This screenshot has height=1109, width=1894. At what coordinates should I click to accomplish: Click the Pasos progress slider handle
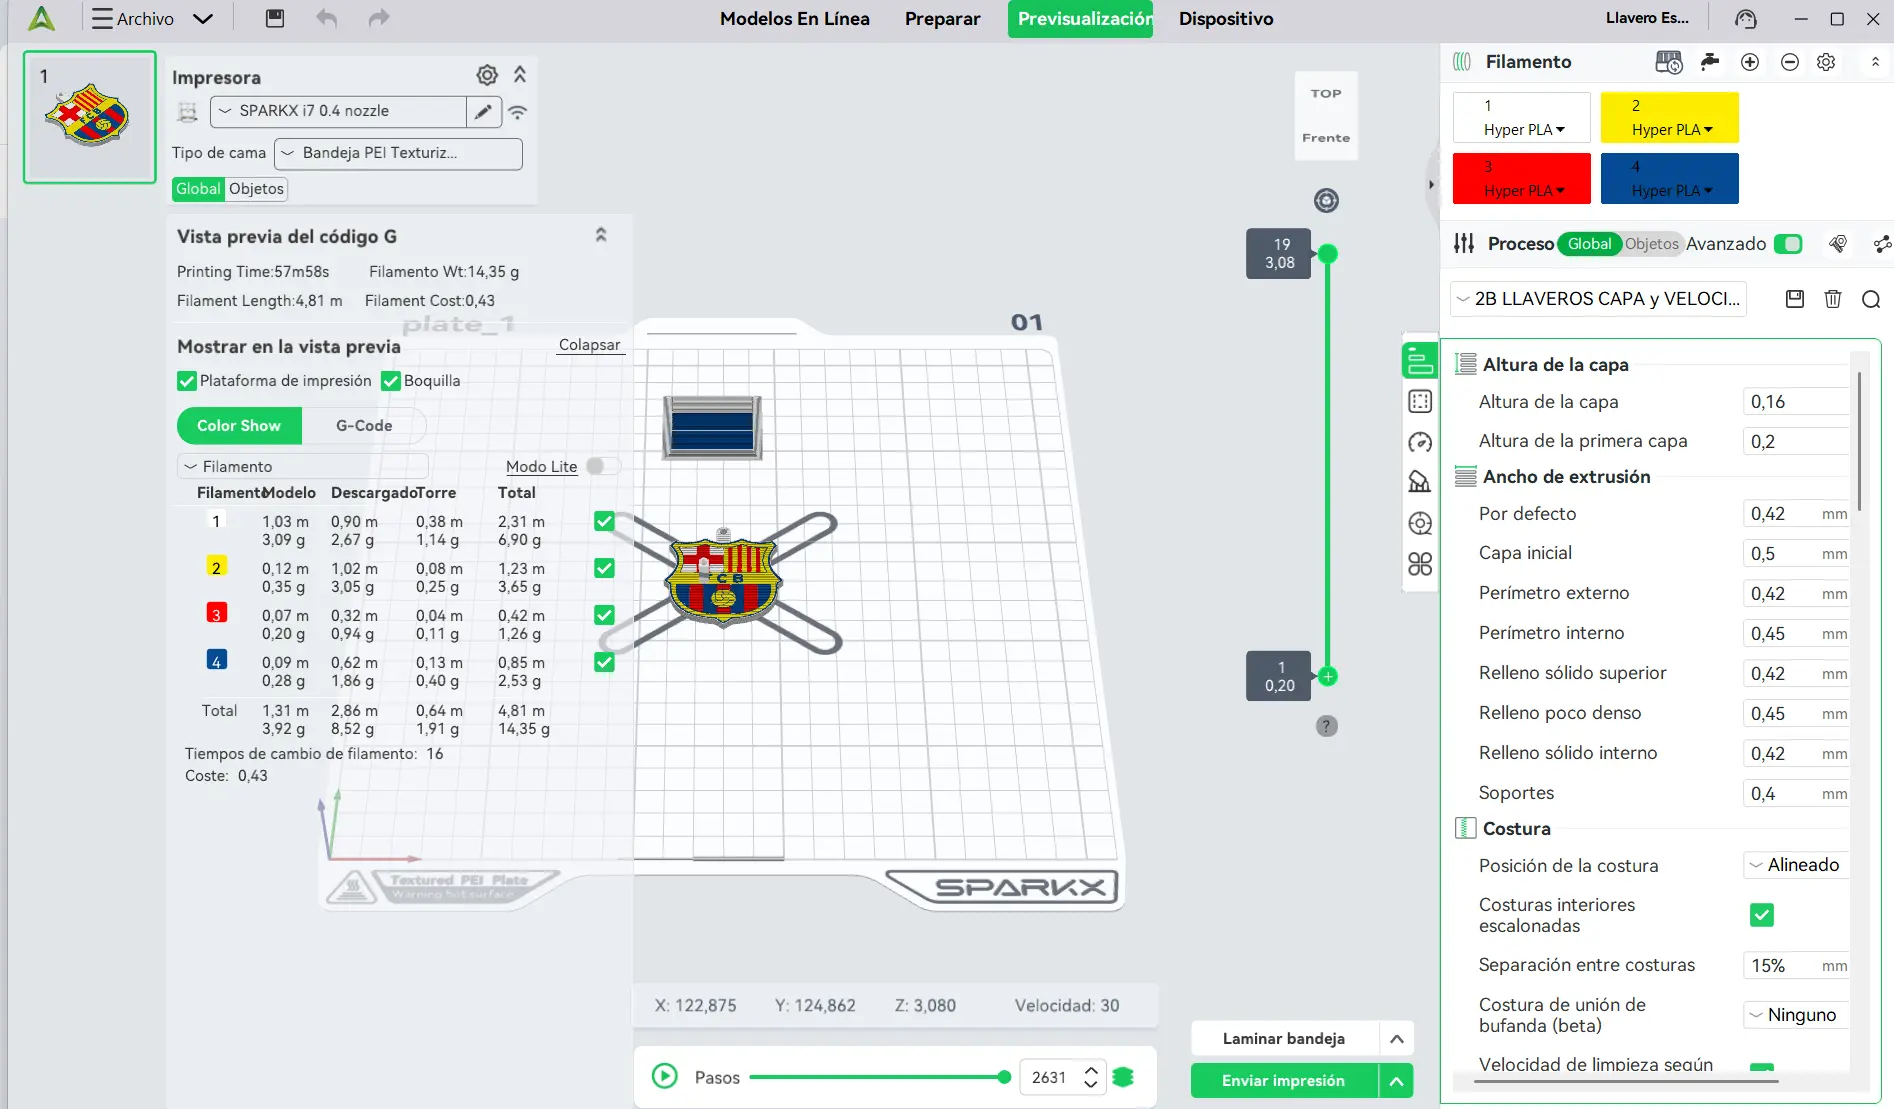tap(1004, 1077)
